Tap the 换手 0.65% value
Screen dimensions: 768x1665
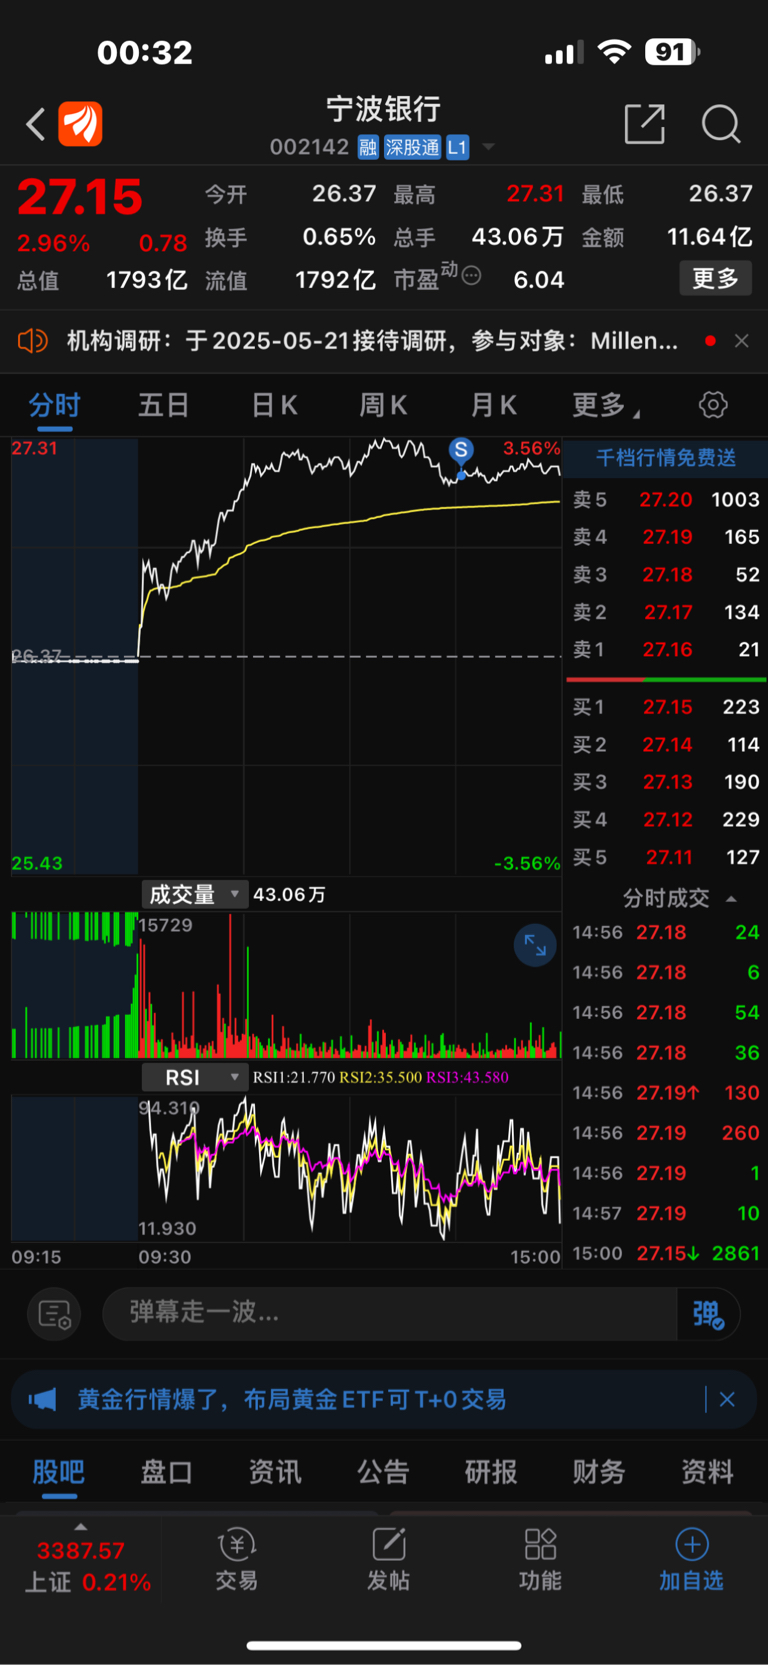tap(339, 237)
